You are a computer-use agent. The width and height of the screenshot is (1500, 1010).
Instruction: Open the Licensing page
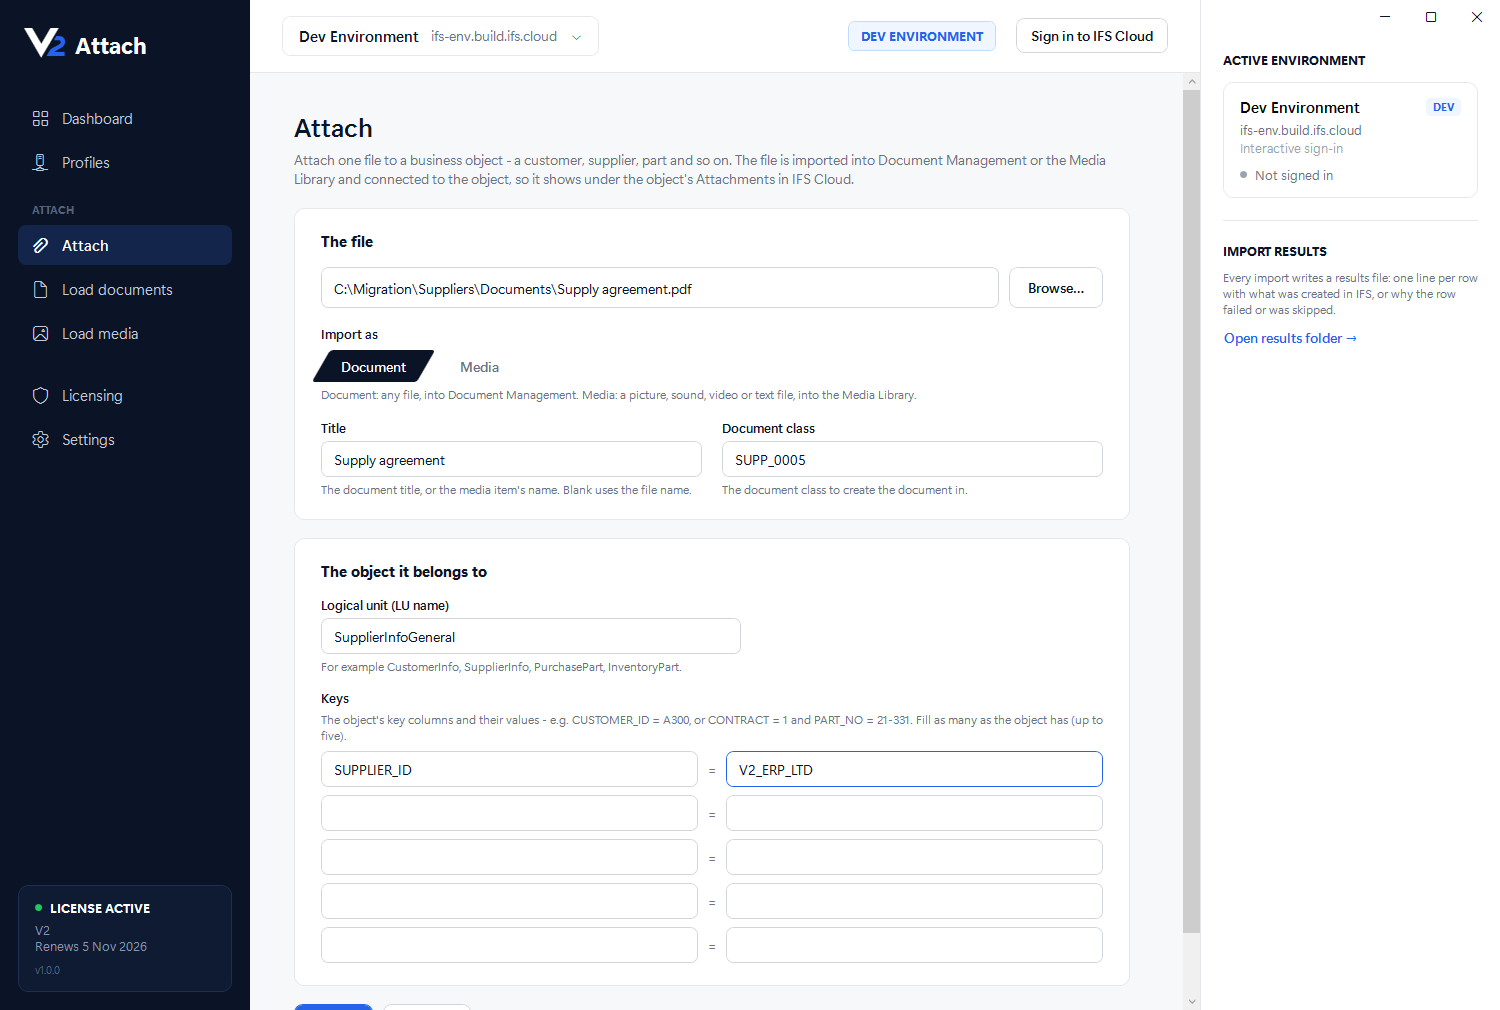(x=125, y=396)
